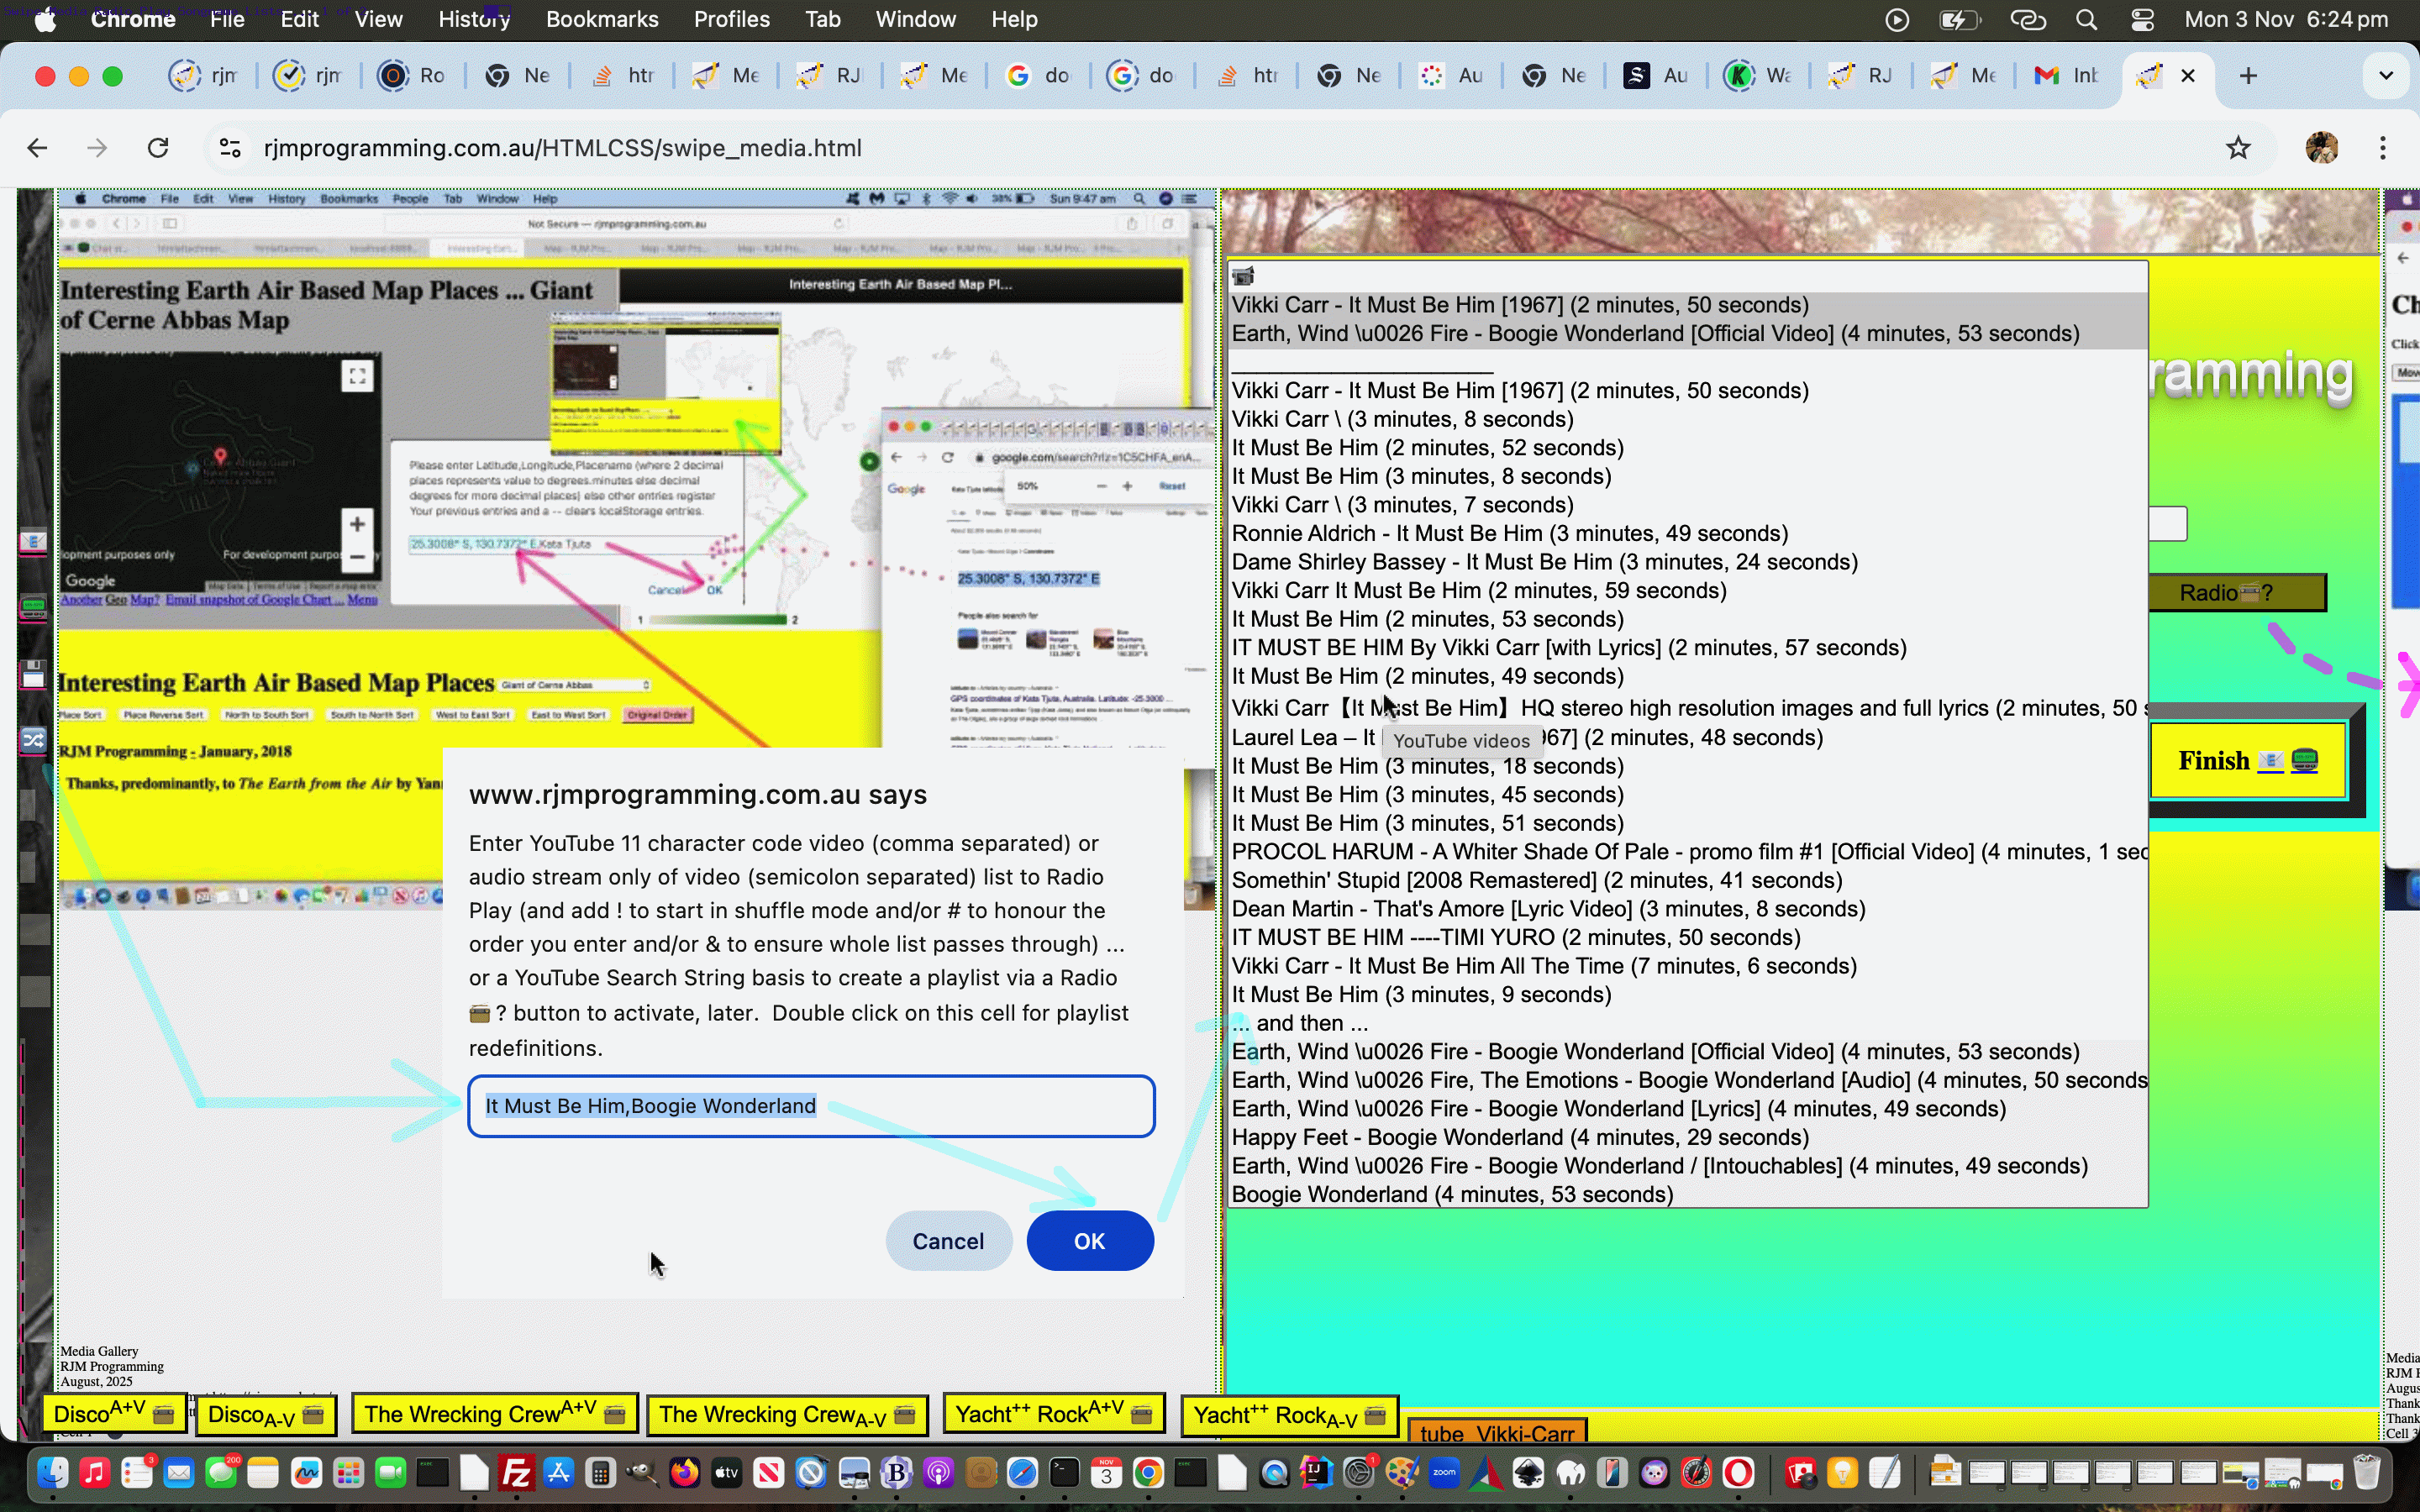Screen dimensions: 2420x1512
Task: Click the green pager sidebar icon
Action: [33, 606]
